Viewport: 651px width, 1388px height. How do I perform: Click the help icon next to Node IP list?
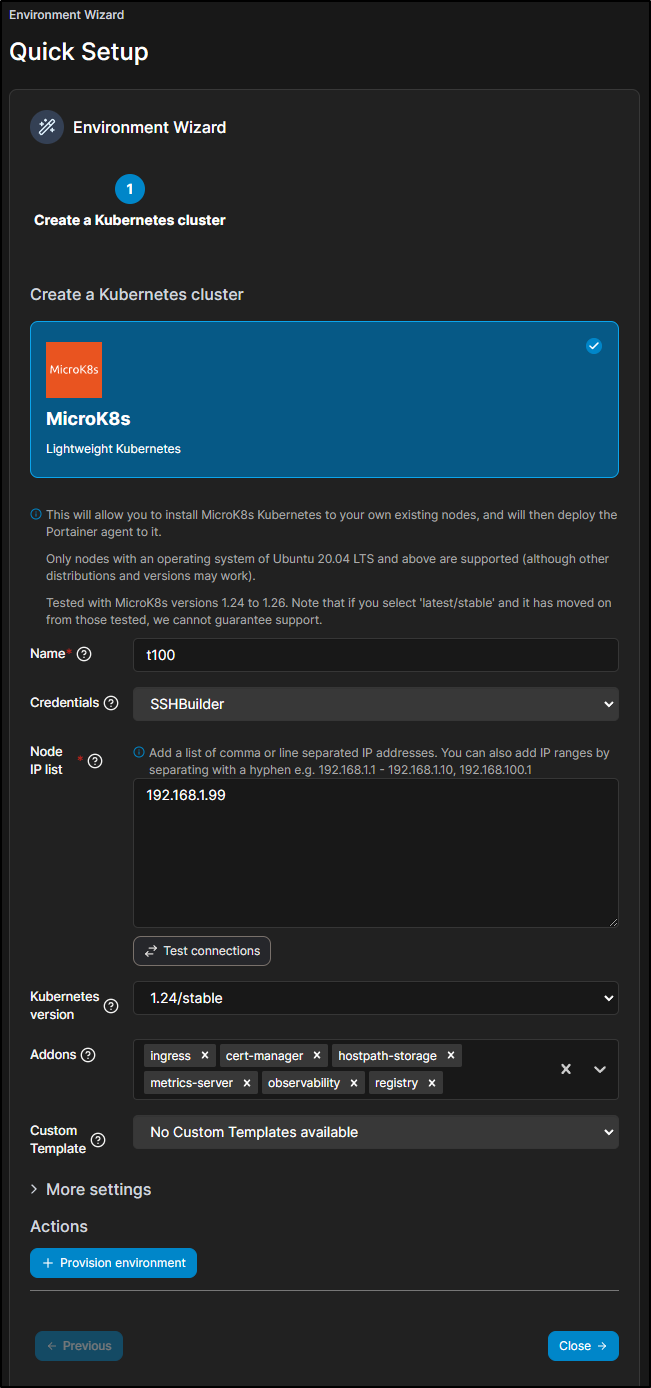coord(95,761)
